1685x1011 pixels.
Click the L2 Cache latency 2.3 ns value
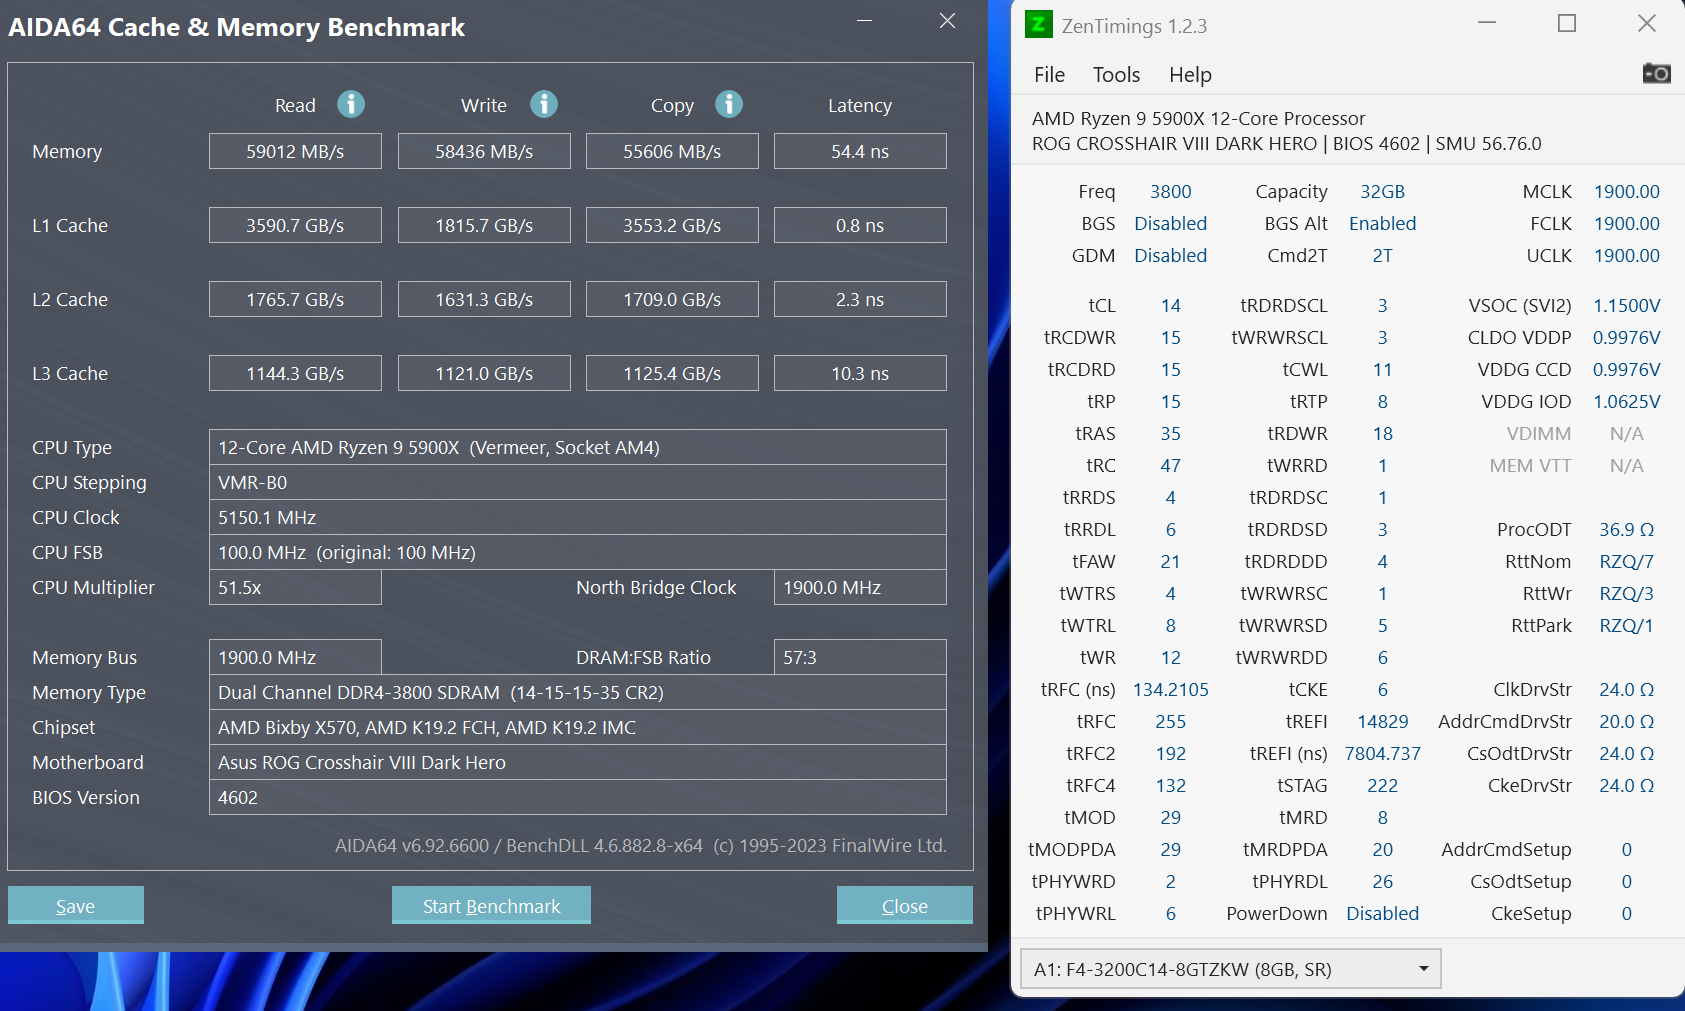tap(860, 299)
